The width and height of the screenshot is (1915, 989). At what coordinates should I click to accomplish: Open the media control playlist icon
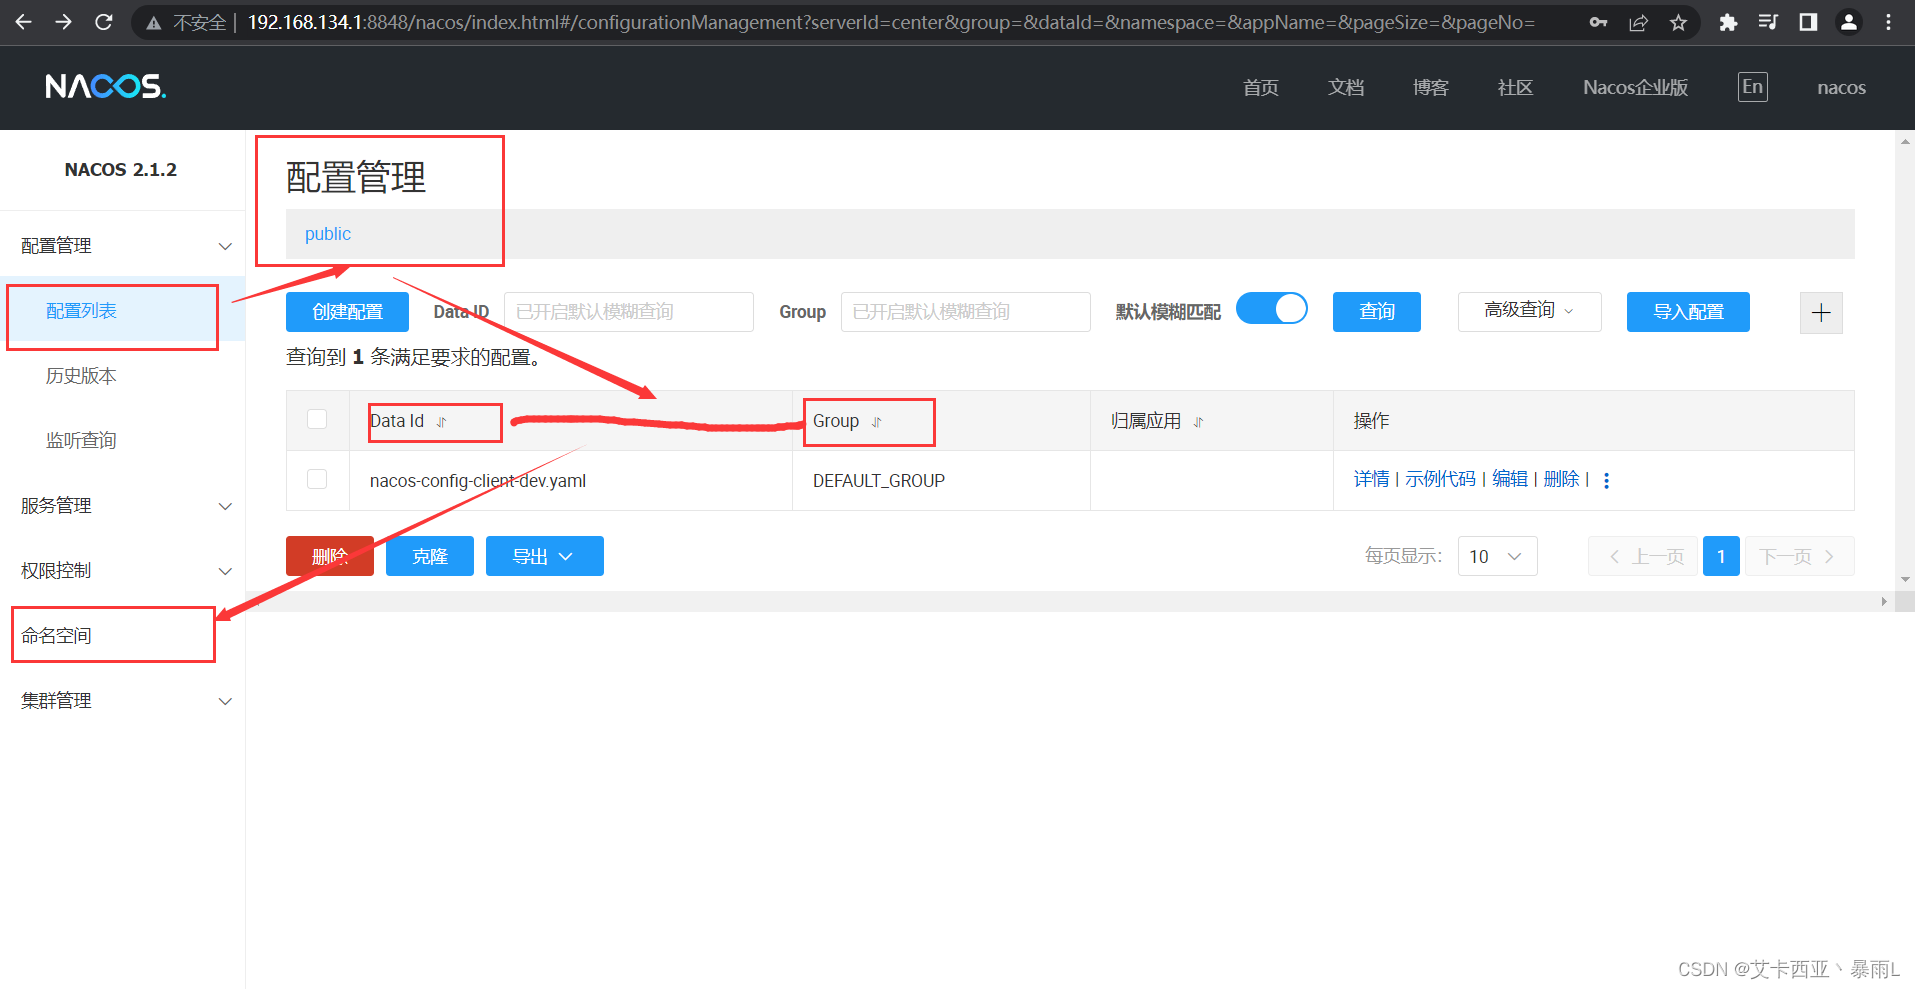coord(1768,22)
